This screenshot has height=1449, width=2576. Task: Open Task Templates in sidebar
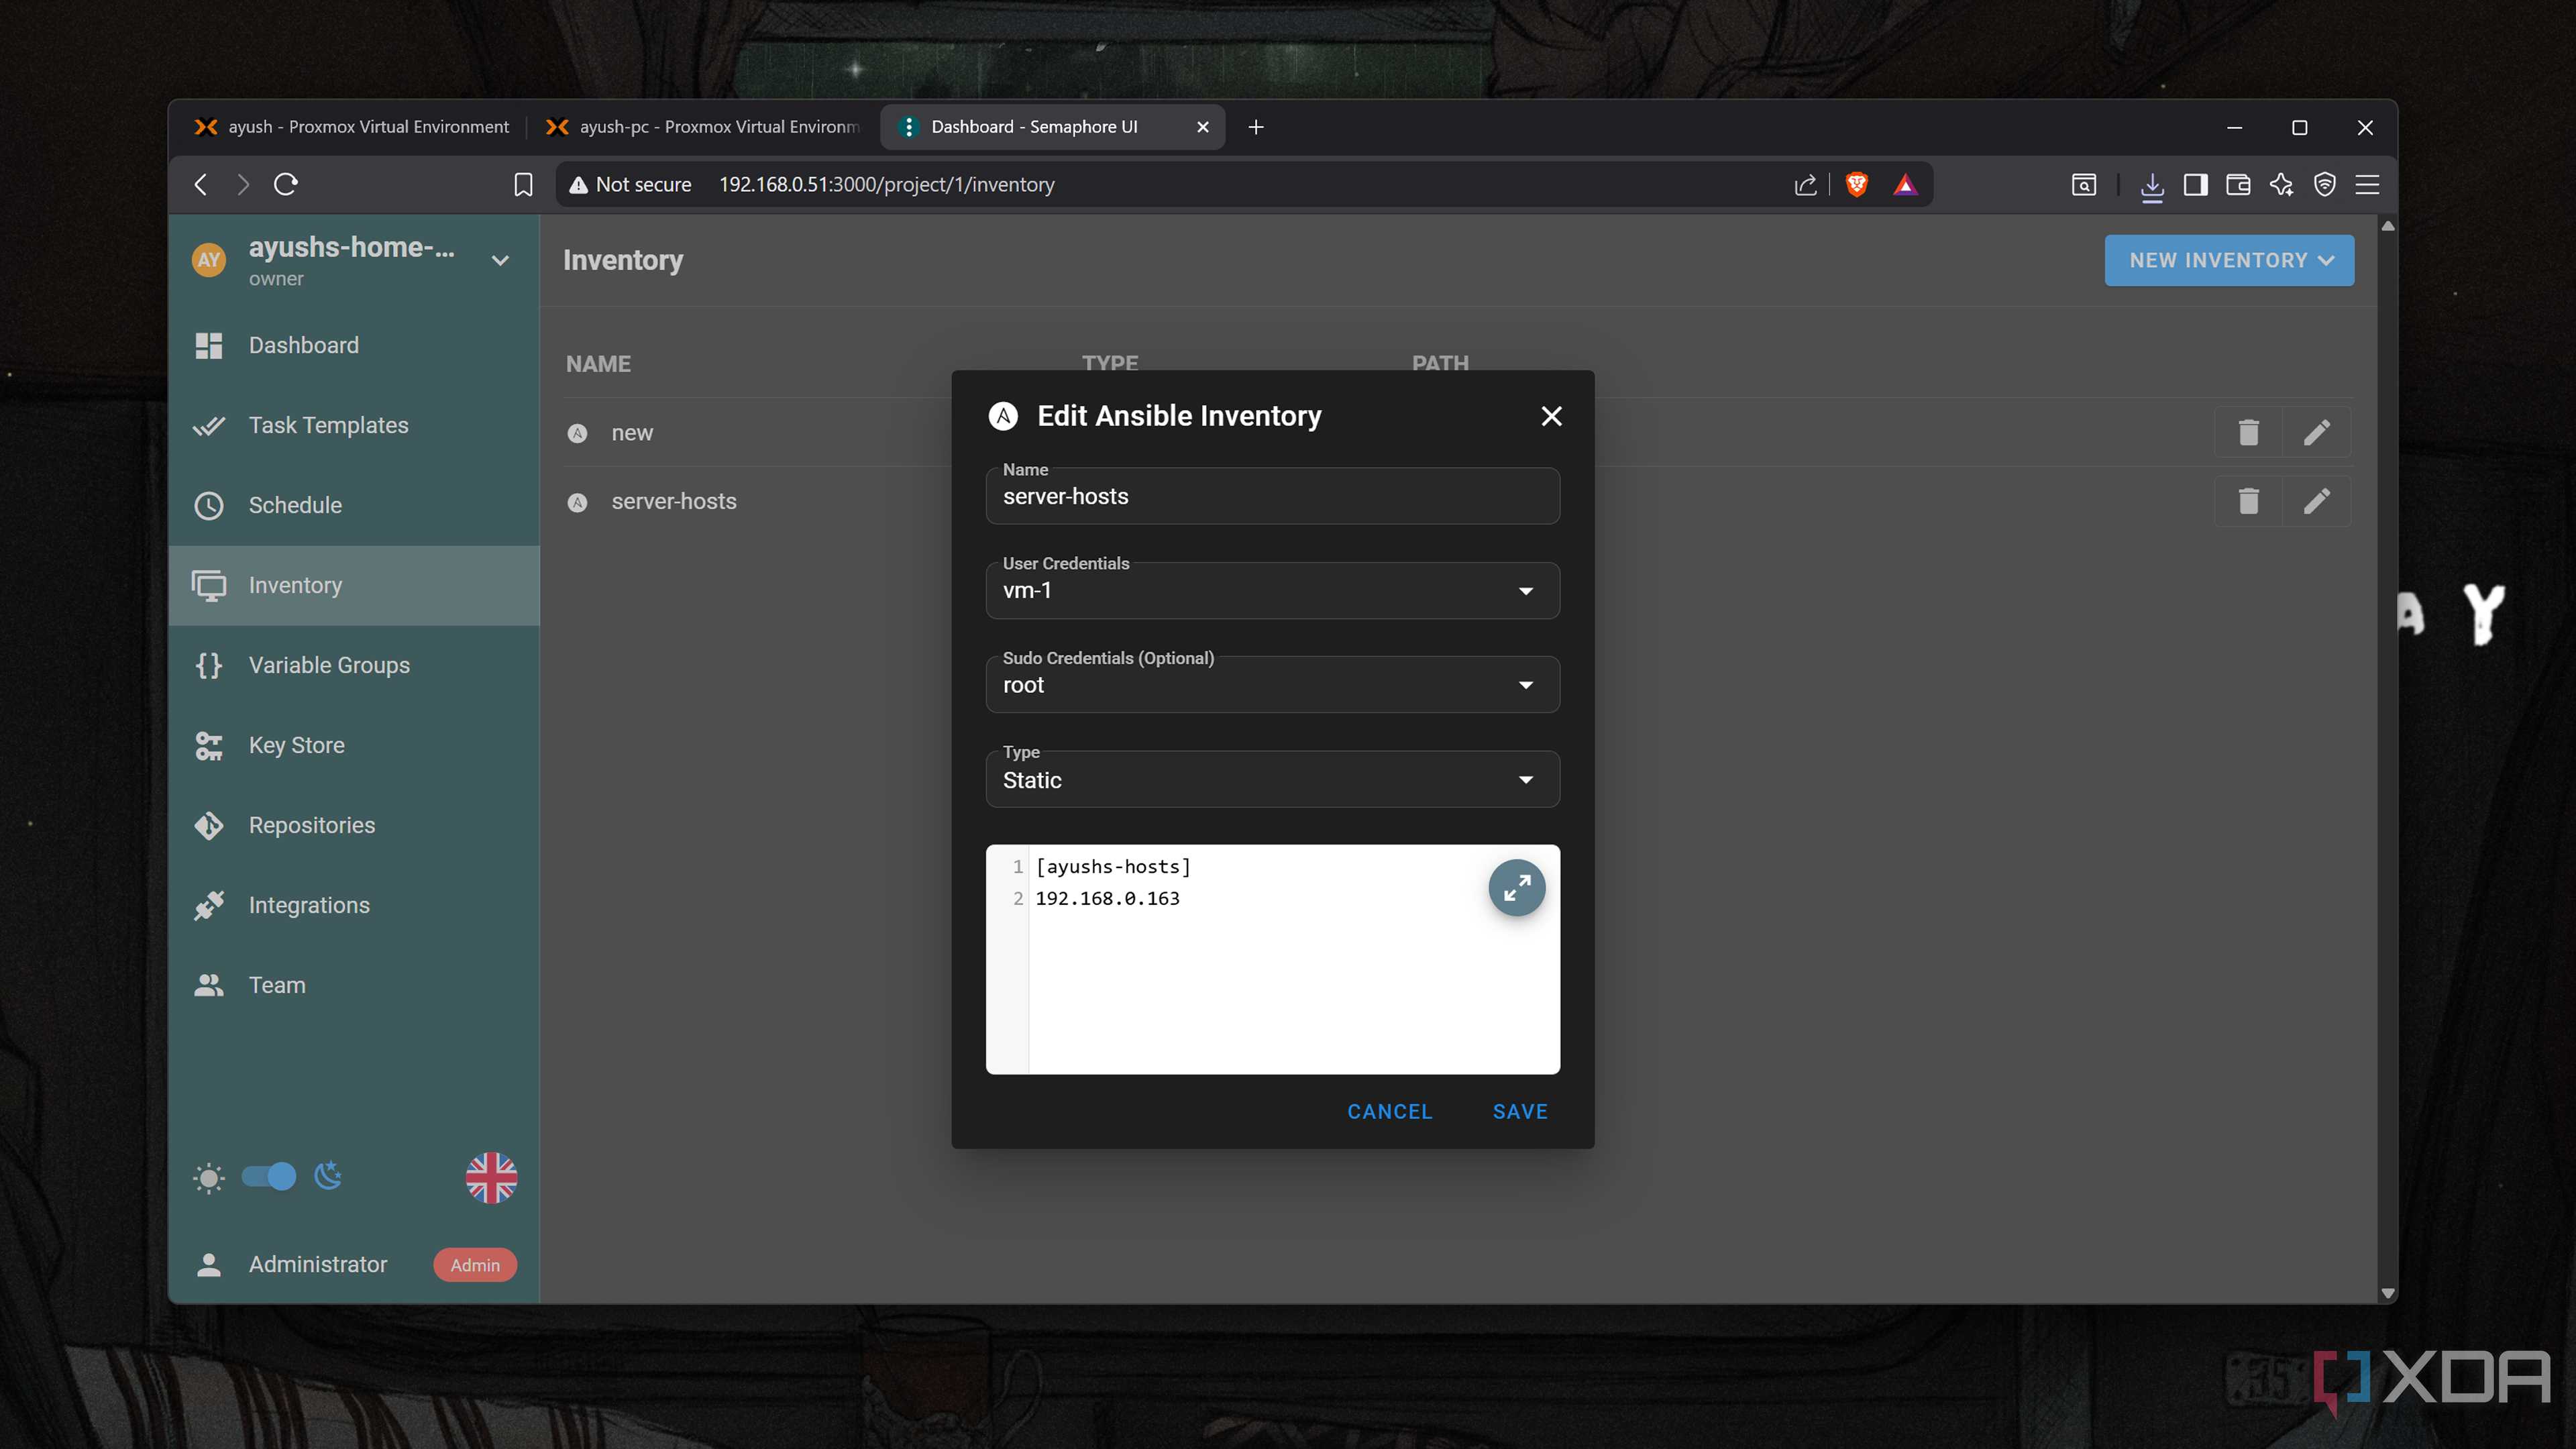click(354, 425)
